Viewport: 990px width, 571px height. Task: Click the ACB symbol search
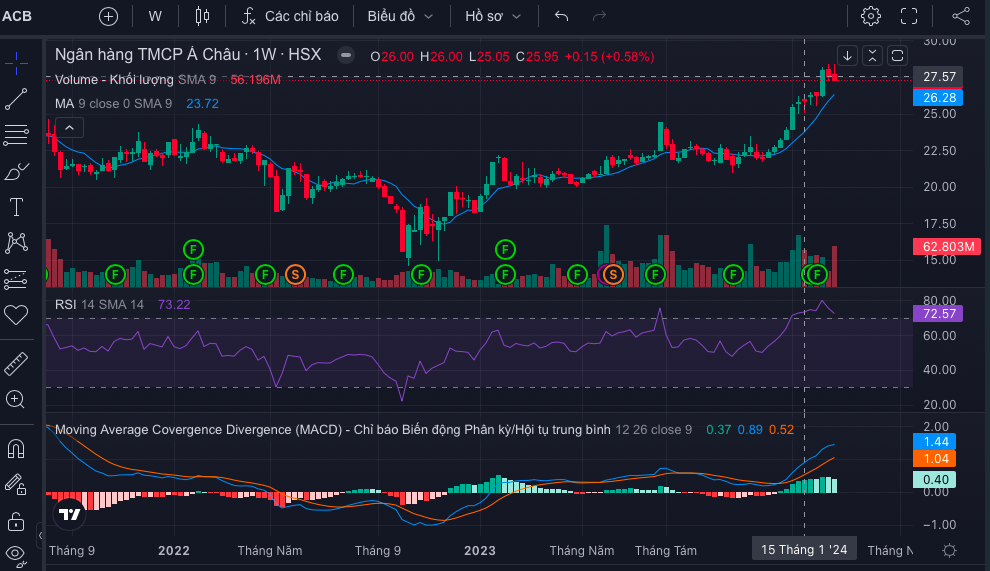17,16
